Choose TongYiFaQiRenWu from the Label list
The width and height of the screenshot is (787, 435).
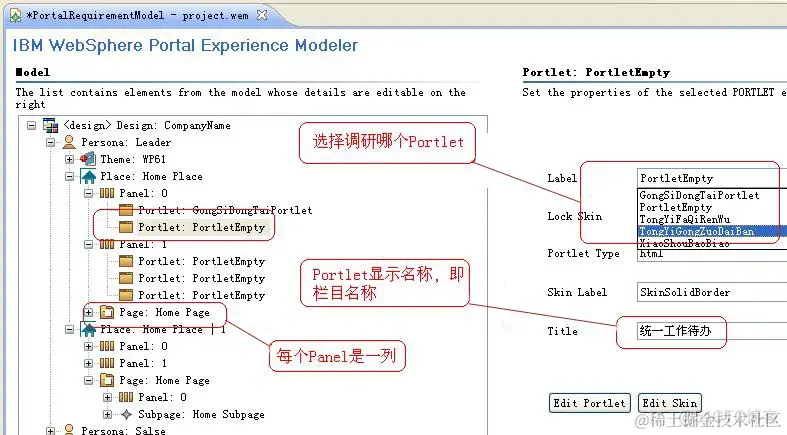[712, 220]
